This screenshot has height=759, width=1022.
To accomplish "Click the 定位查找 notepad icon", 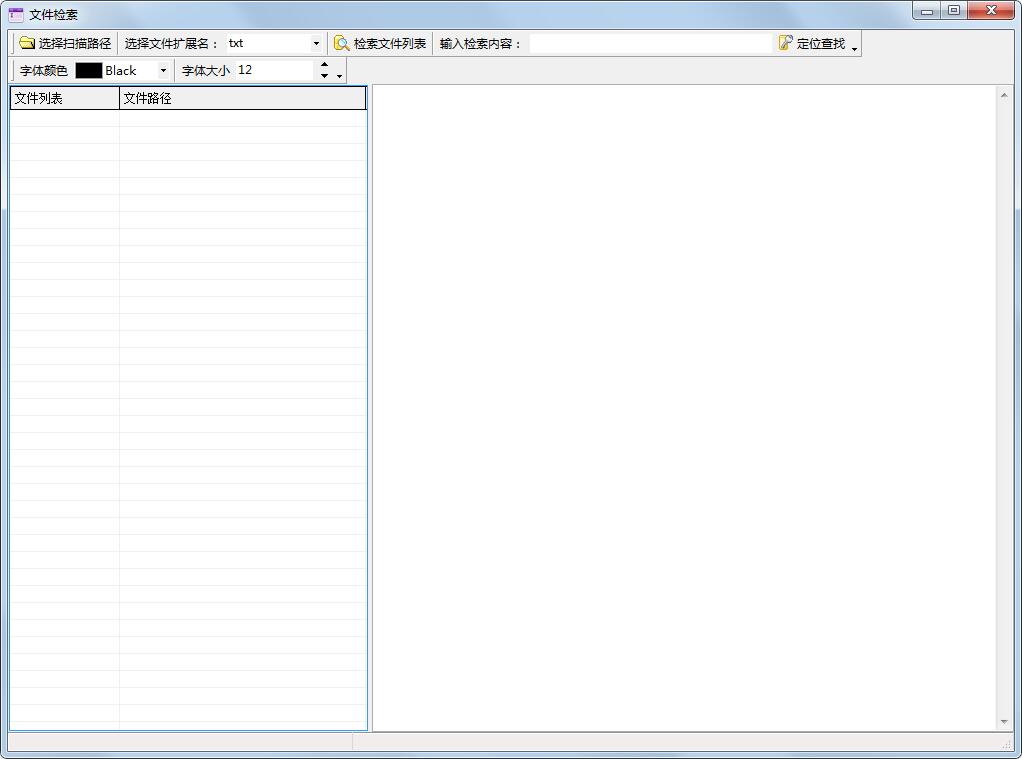I will 786,43.
